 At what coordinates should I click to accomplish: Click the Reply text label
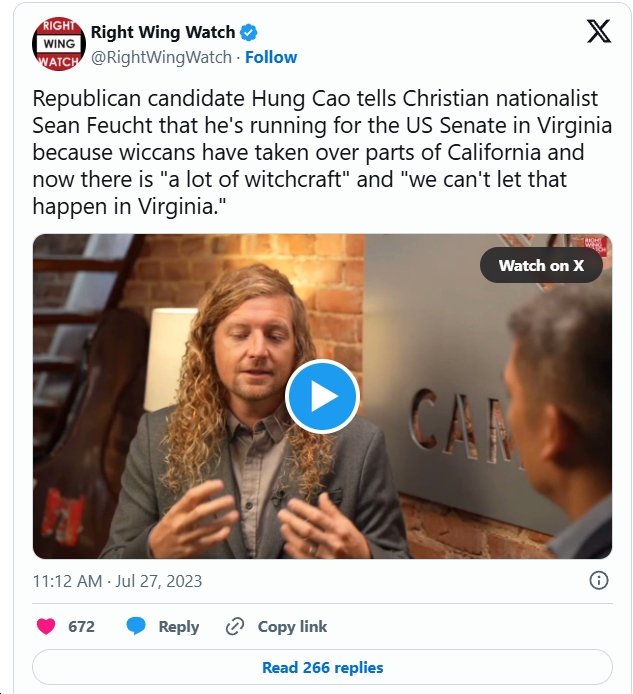coord(179,627)
